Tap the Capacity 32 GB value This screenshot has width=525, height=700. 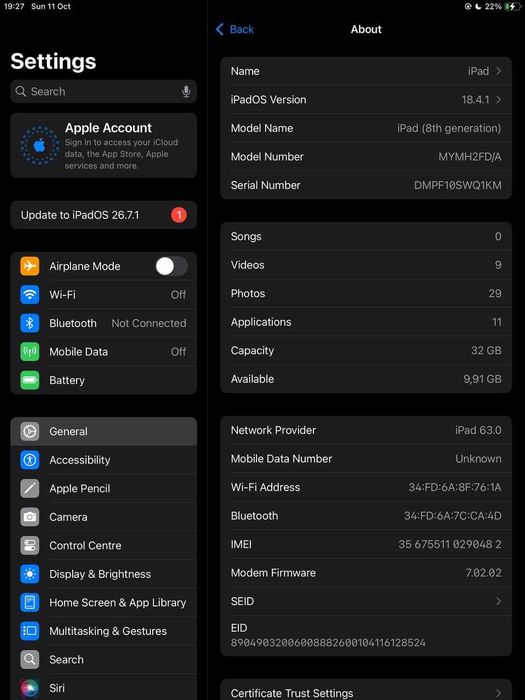(x=486, y=350)
